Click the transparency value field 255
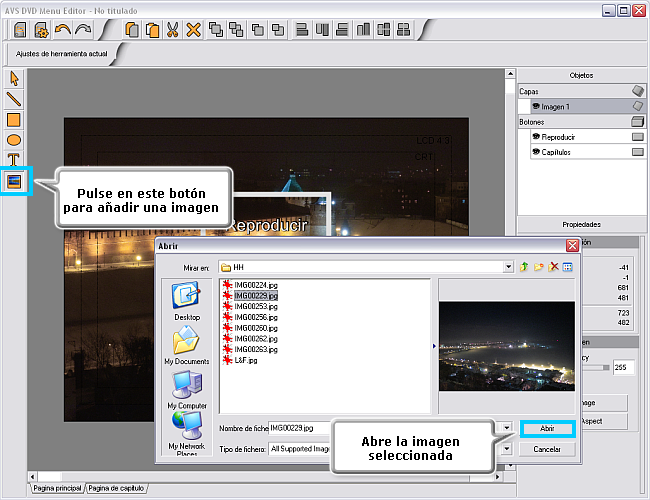 [x=623, y=367]
